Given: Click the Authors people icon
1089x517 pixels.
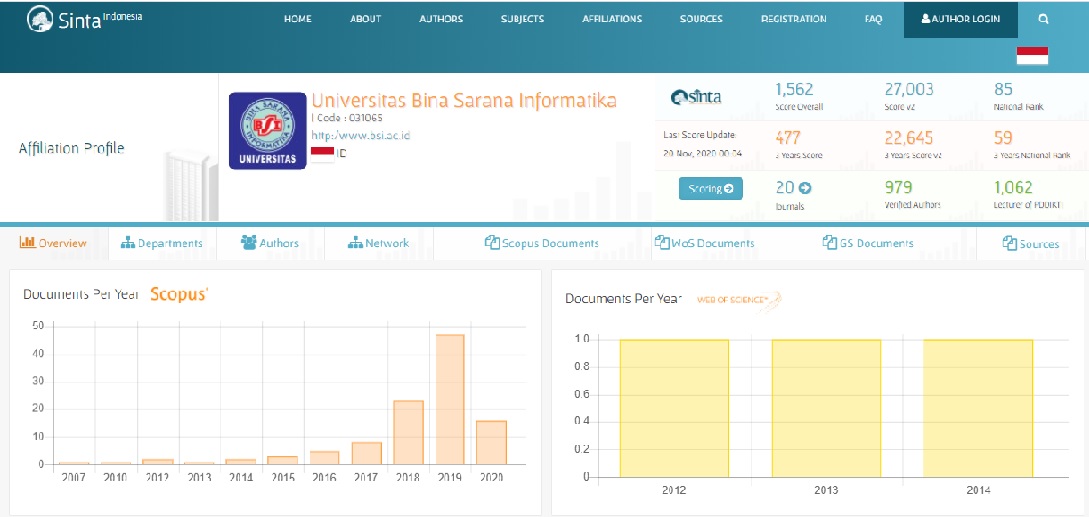Looking at the screenshot, I should pyautogui.click(x=249, y=243).
